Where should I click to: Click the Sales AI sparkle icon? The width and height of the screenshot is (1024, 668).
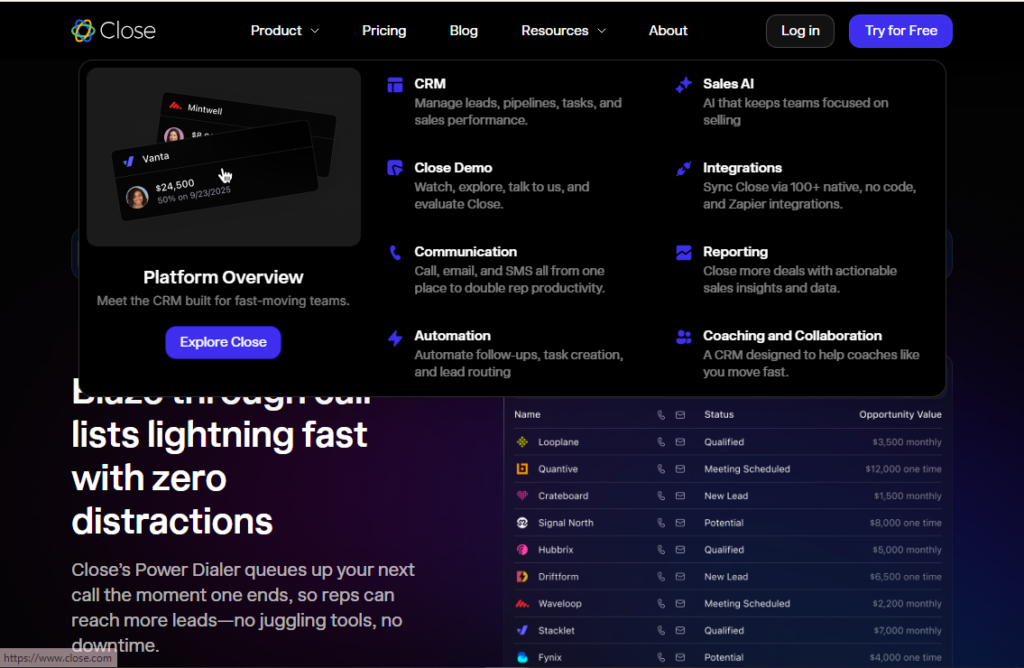click(684, 85)
